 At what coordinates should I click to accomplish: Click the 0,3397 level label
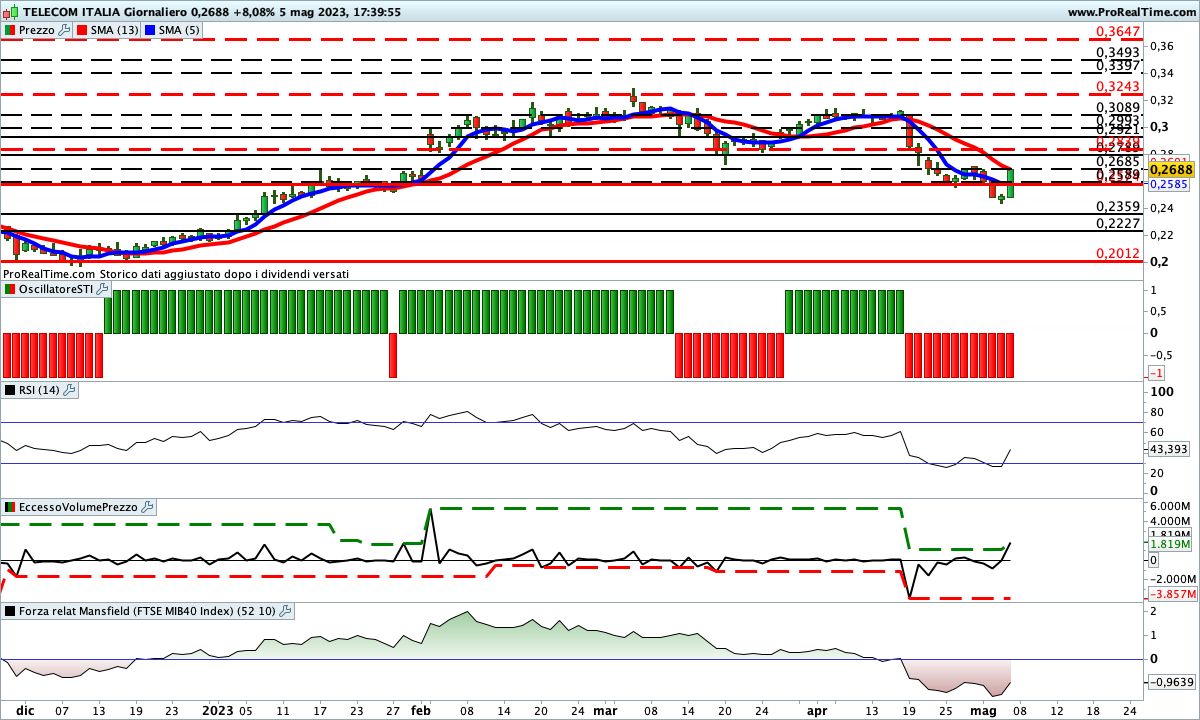click(x=1118, y=65)
